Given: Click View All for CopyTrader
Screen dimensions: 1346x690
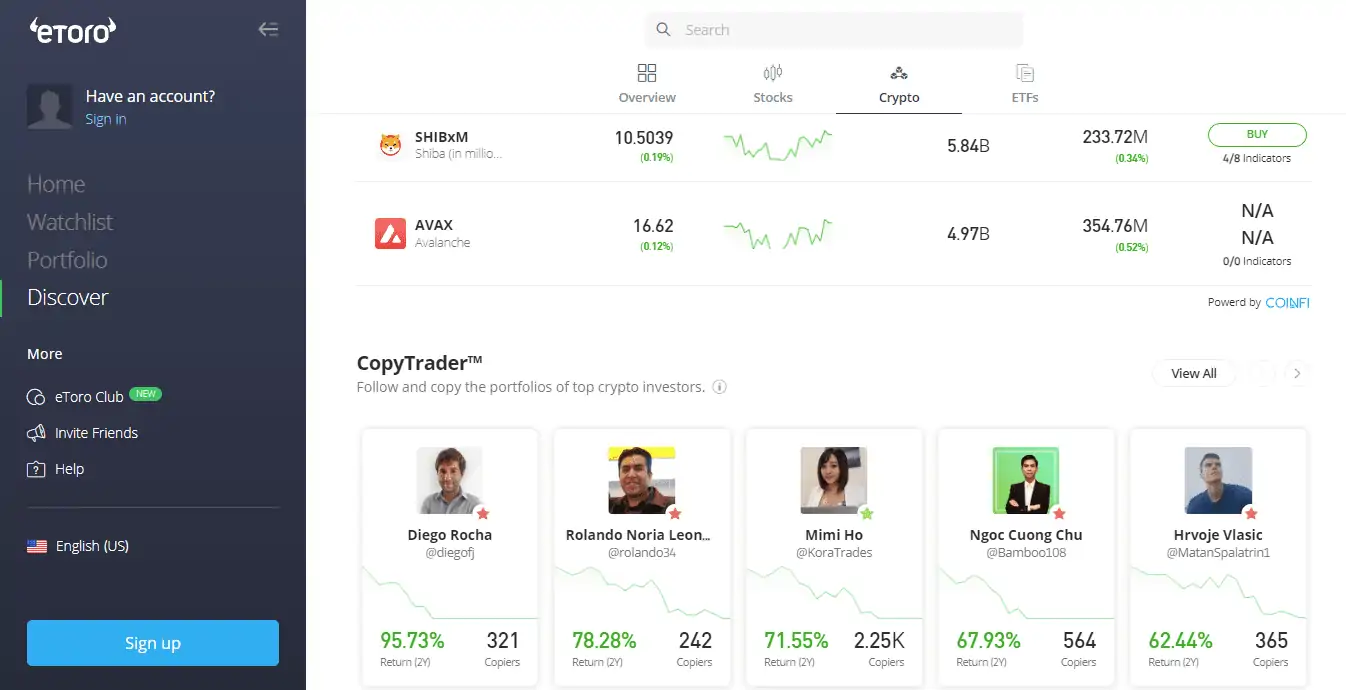Looking at the screenshot, I should pos(1194,373).
